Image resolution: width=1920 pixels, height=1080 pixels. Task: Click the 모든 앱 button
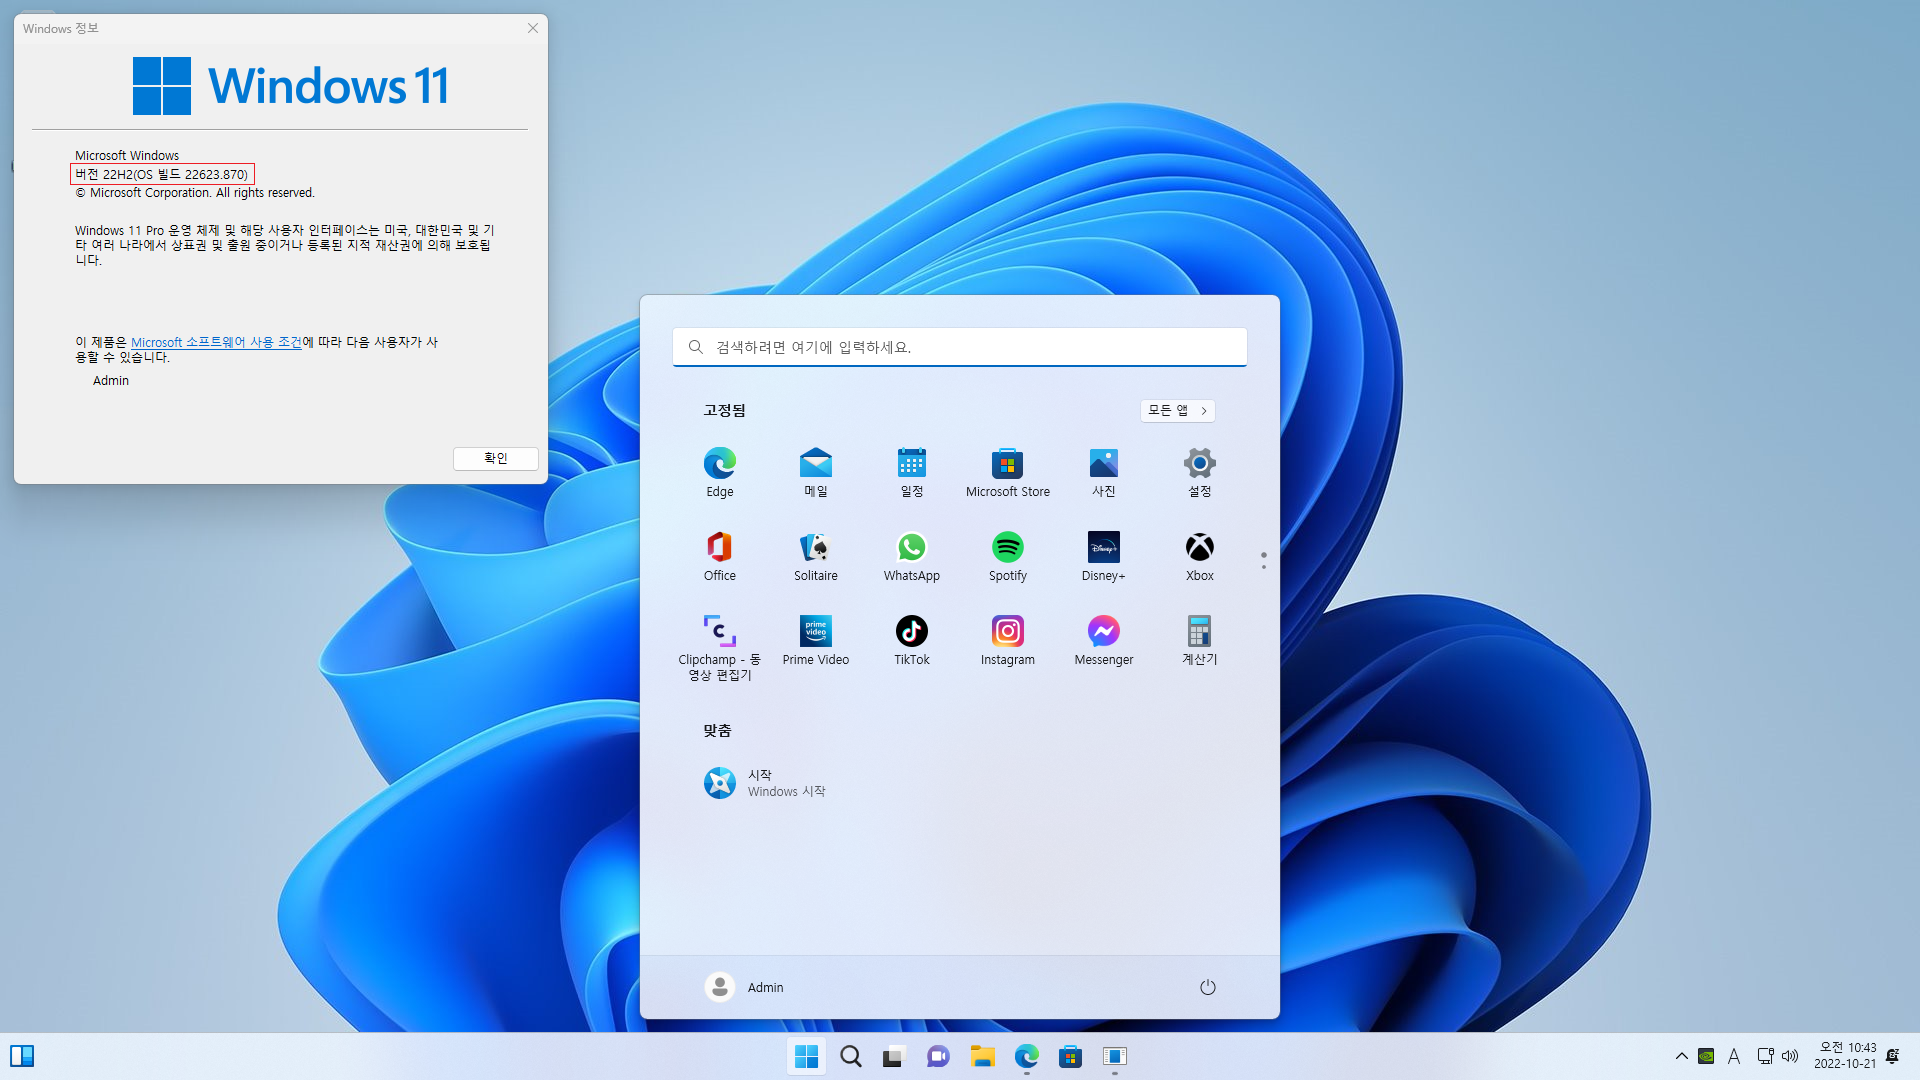click(1177, 411)
